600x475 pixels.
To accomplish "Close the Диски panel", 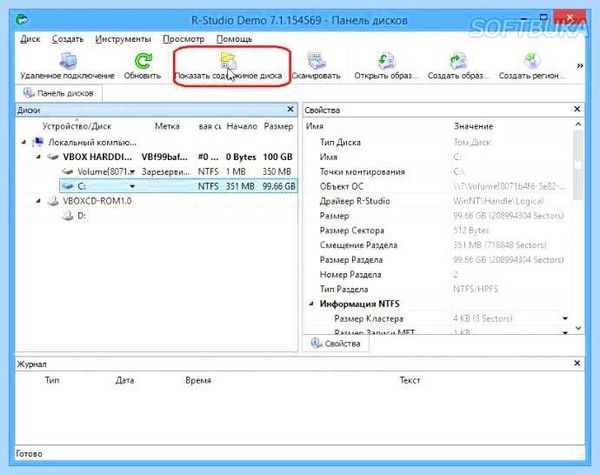I will (290, 109).
